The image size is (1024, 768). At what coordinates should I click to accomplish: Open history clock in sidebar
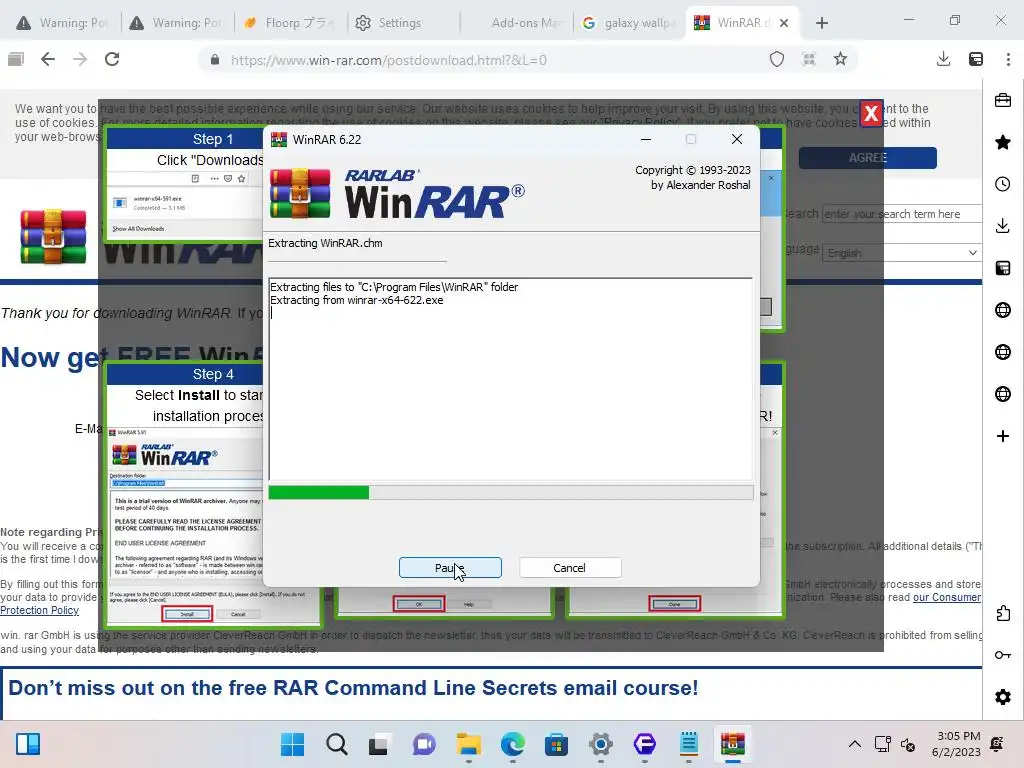(1003, 184)
